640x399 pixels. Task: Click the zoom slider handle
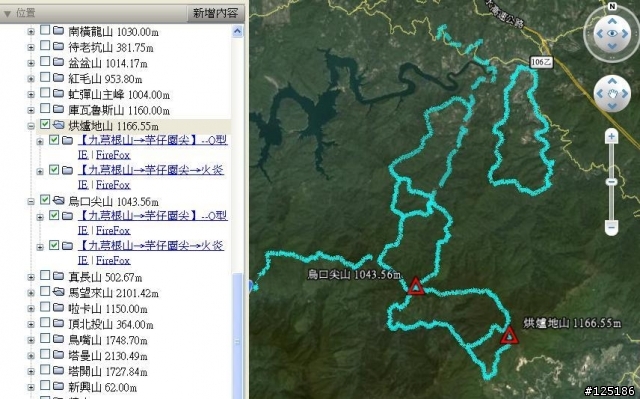[x=611, y=182]
